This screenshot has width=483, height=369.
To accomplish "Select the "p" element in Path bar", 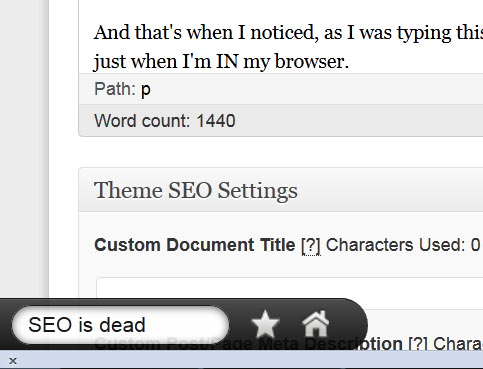I will click(x=146, y=89).
